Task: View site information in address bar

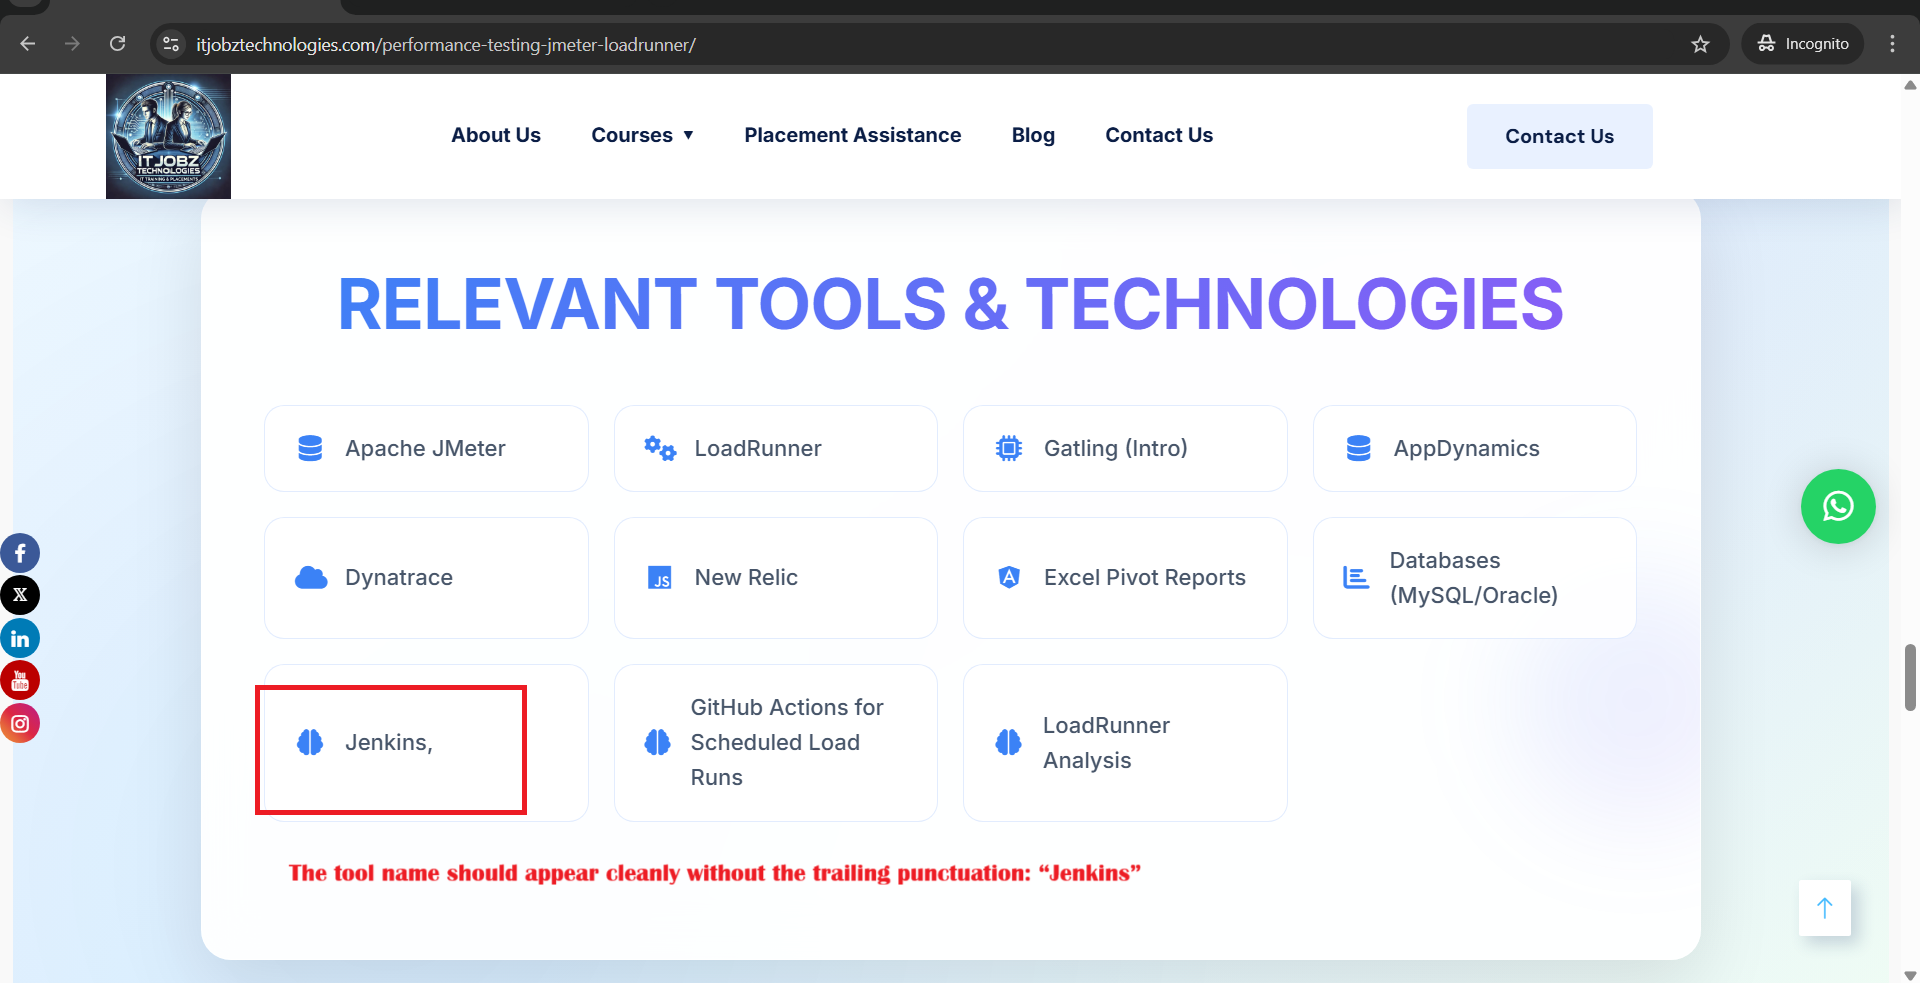Action: coord(171,44)
